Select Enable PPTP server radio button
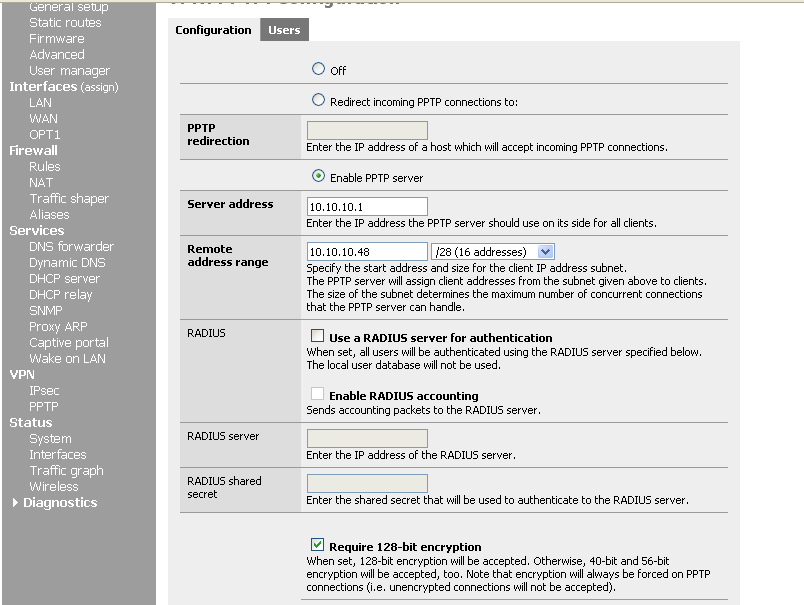The image size is (804, 605). point(318,177)
